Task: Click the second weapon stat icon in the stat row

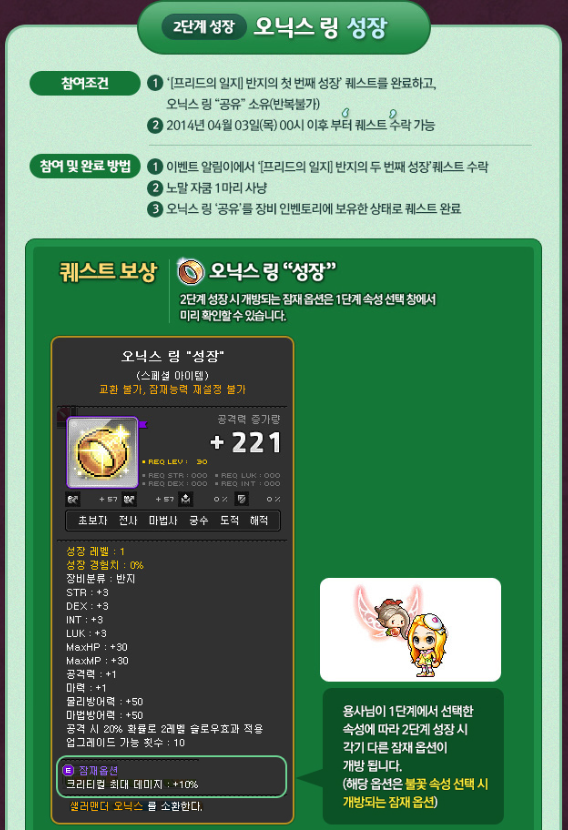Action: click(x=129, y=499)
